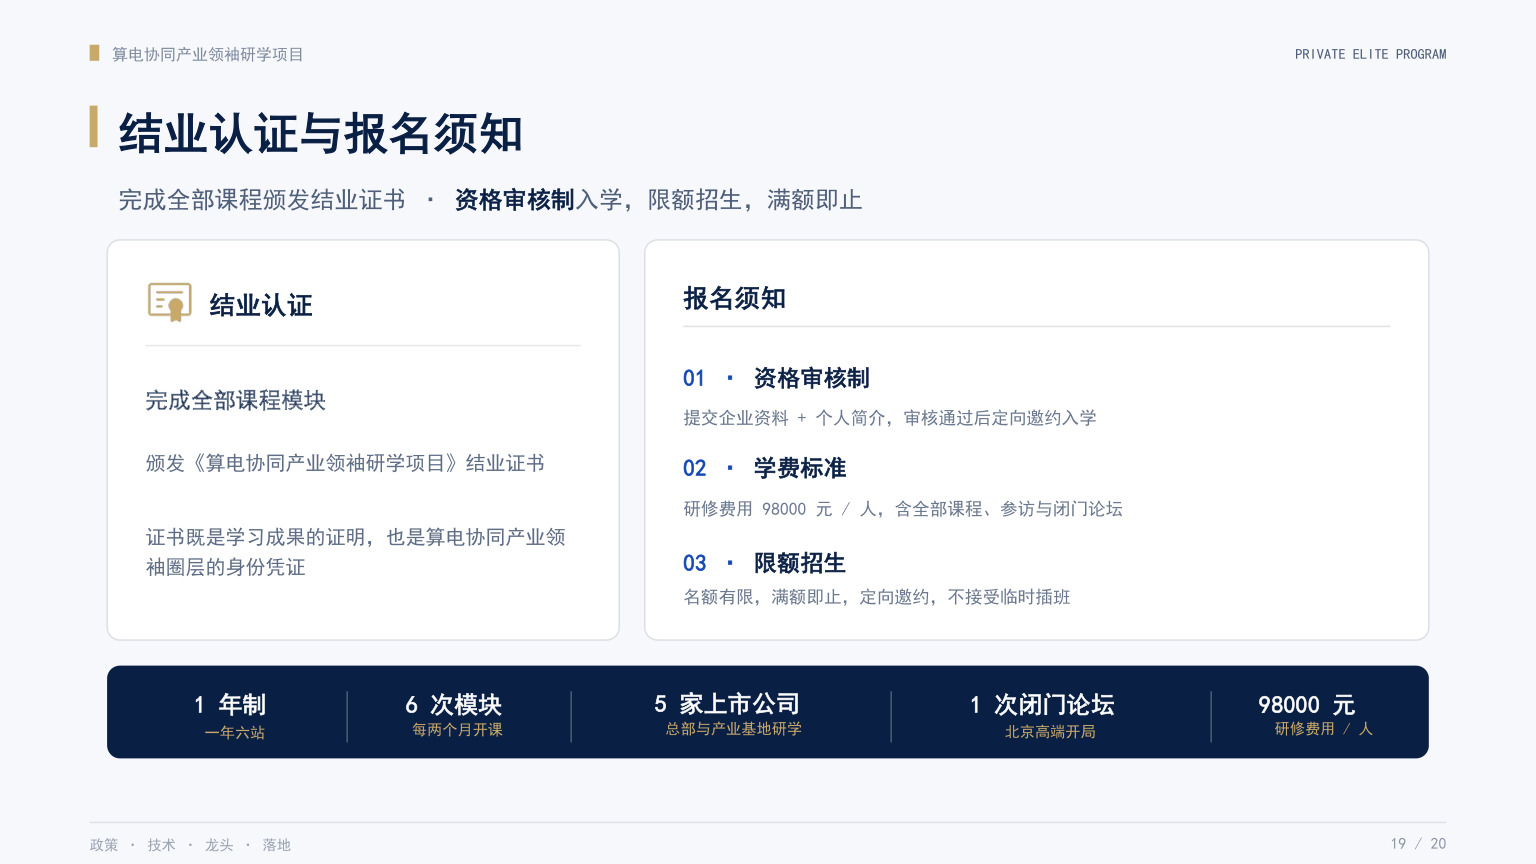The height and width of the screenshot is (864, 1536).
Task: Select the line 提交企业资料 + 个人简介
Action: pos(890,418)
